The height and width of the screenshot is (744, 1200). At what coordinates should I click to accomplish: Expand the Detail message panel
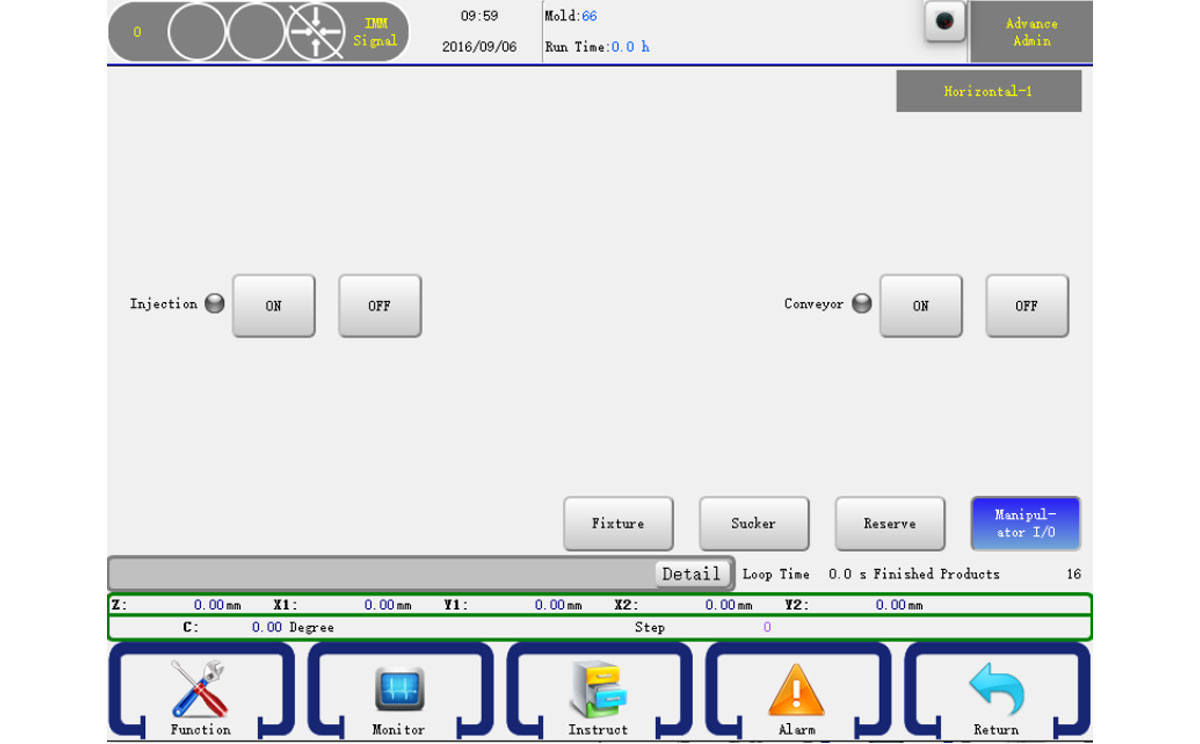click(x=691, y=574)
